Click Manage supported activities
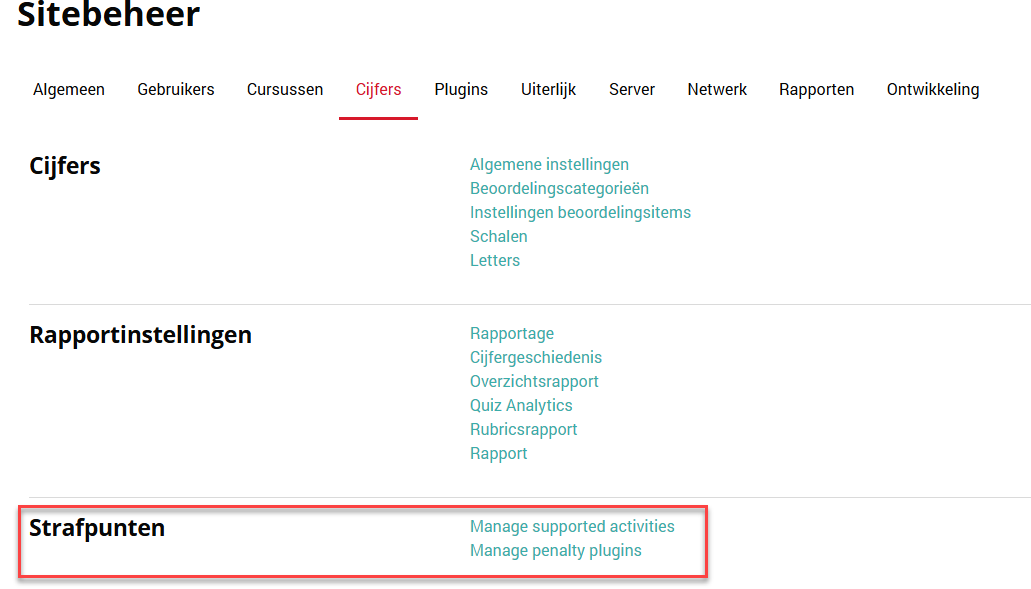 pos(572,527)
